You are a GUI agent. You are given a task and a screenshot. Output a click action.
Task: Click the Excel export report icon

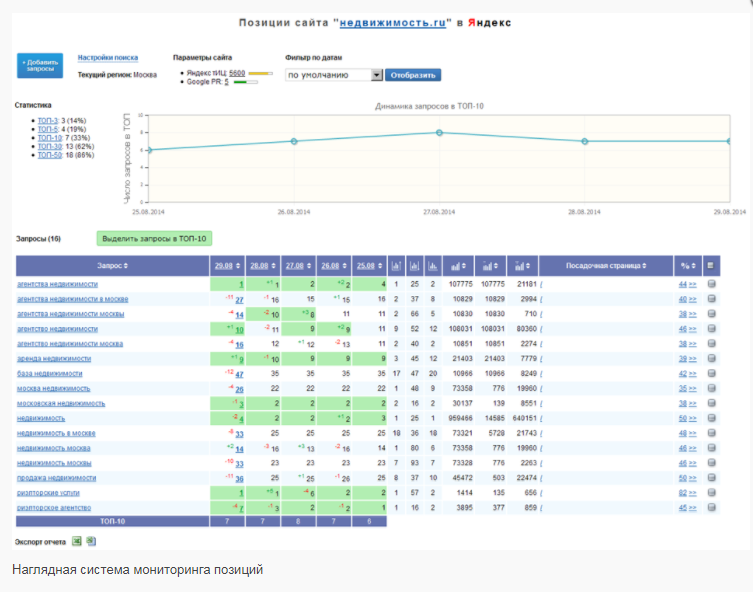point(76,541)
